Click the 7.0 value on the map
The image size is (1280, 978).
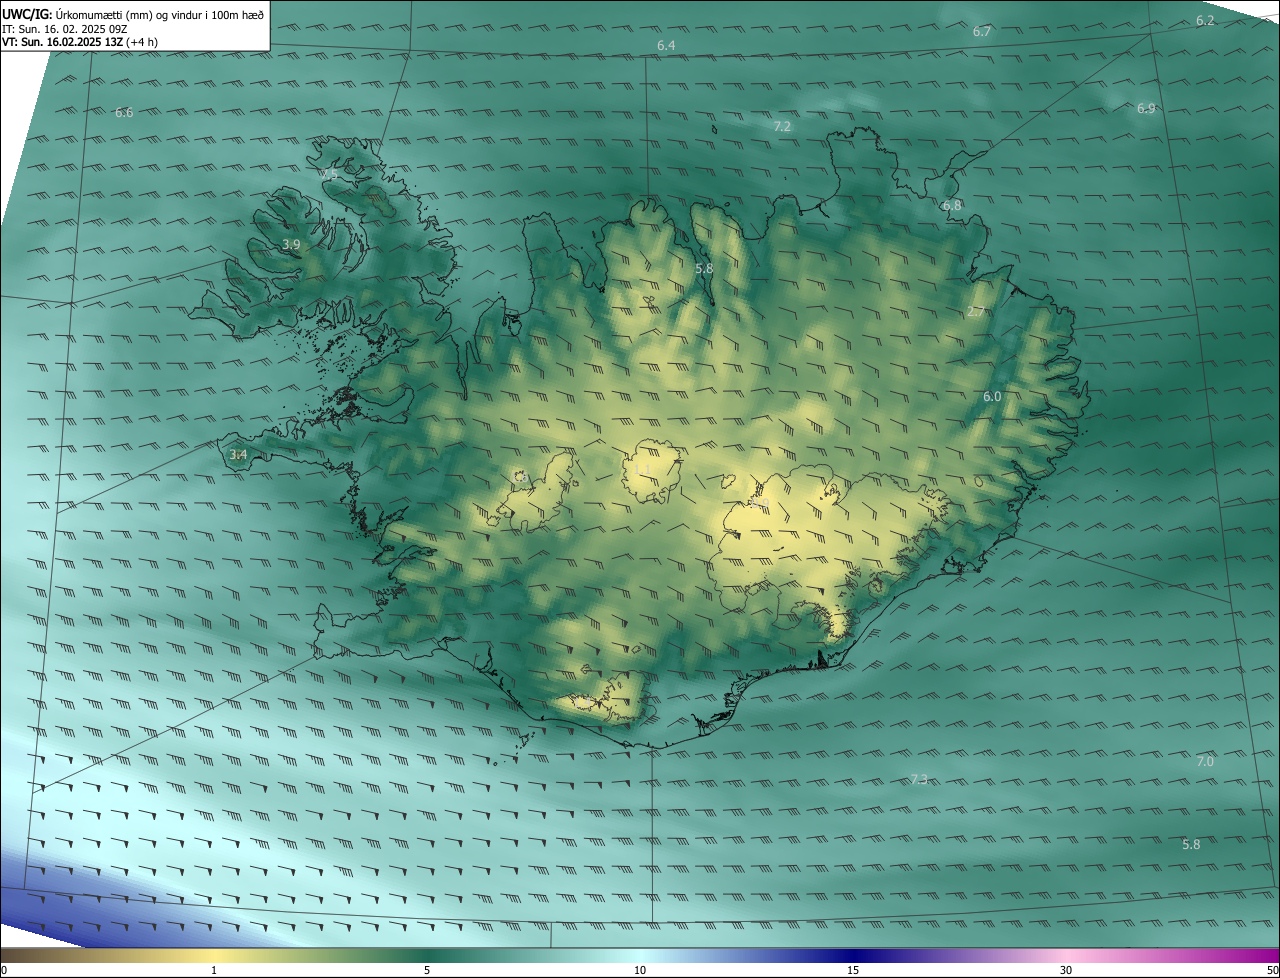[x=1205, y=762]
